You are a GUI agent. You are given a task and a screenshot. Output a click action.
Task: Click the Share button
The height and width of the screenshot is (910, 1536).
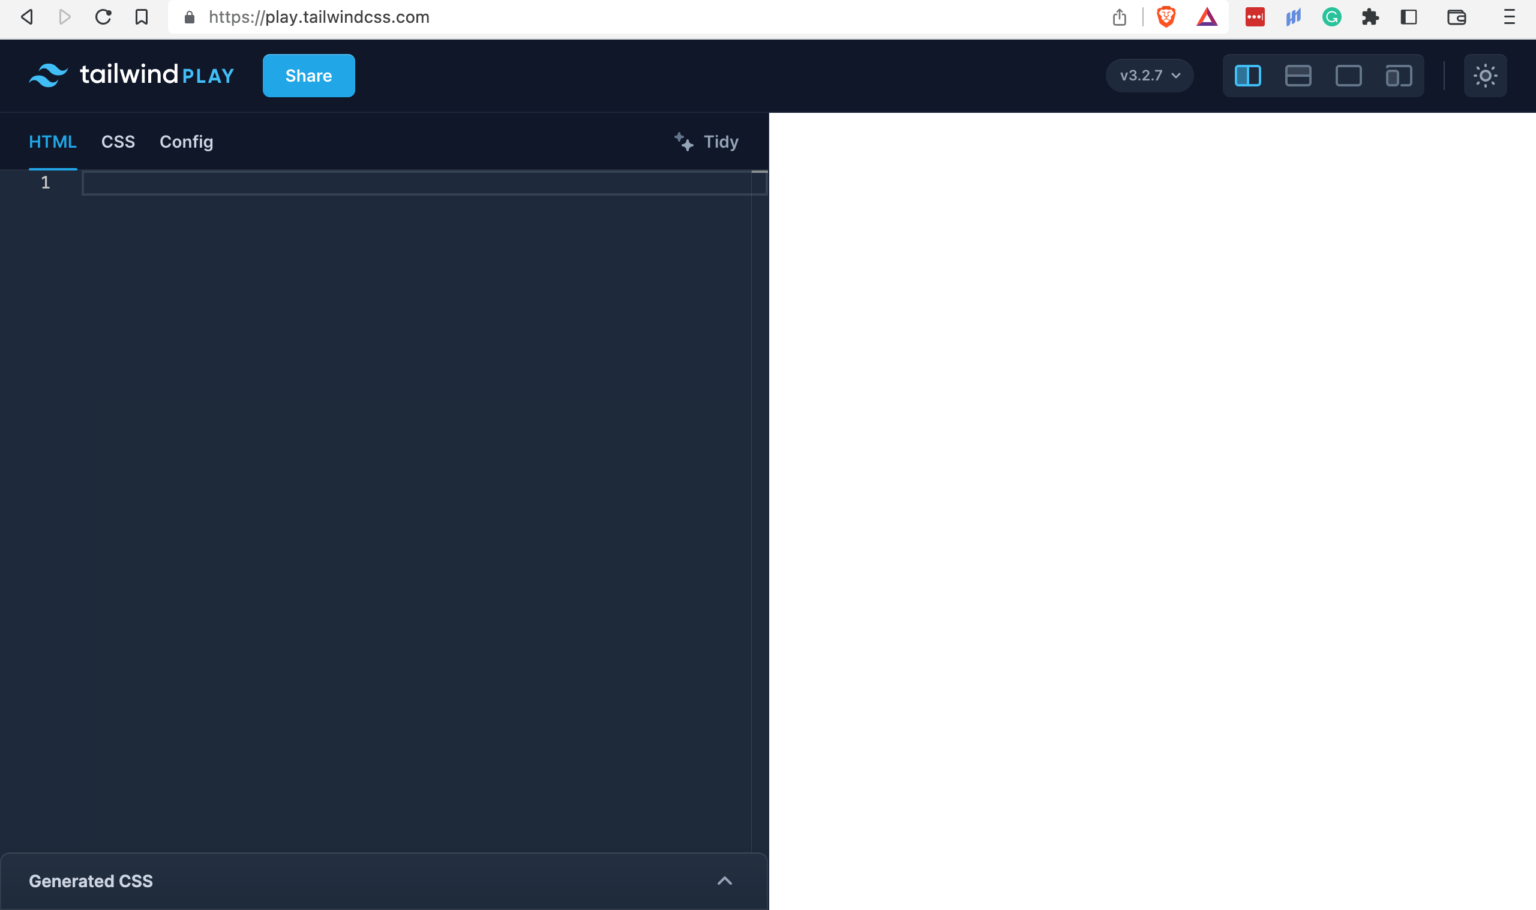point(308,75)
